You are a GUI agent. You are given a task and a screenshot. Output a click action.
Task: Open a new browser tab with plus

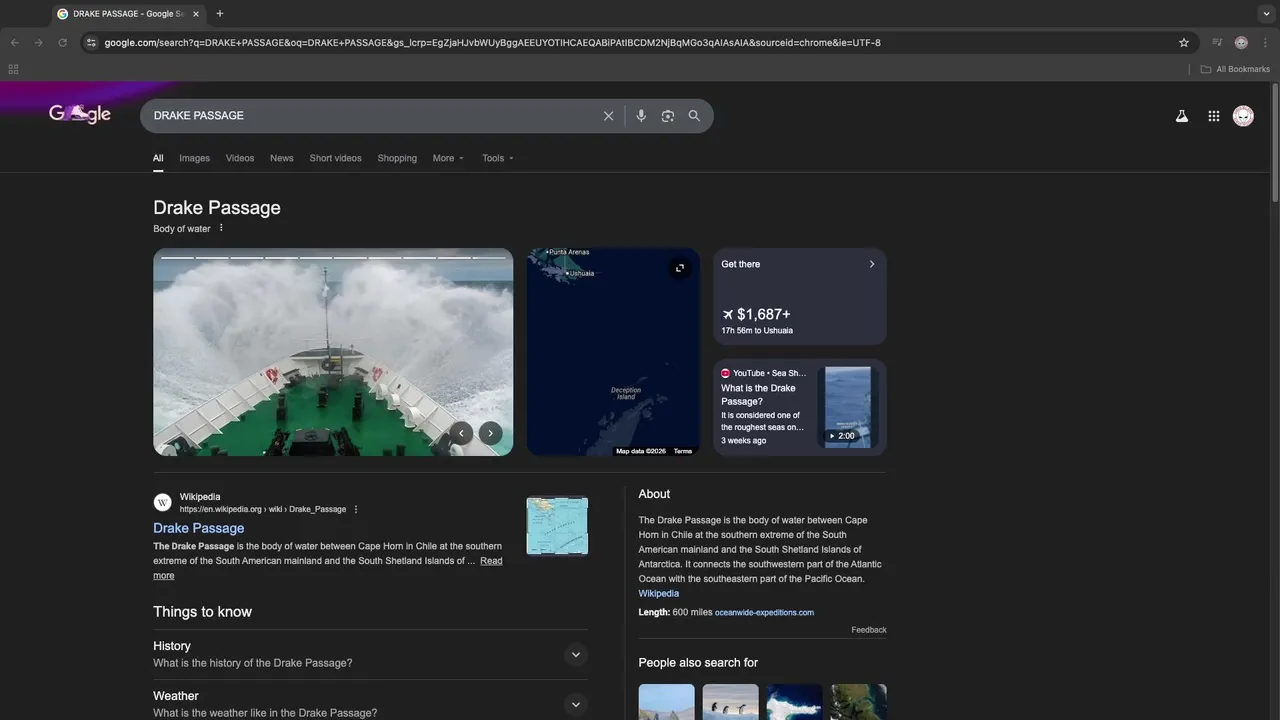(220, 14)
